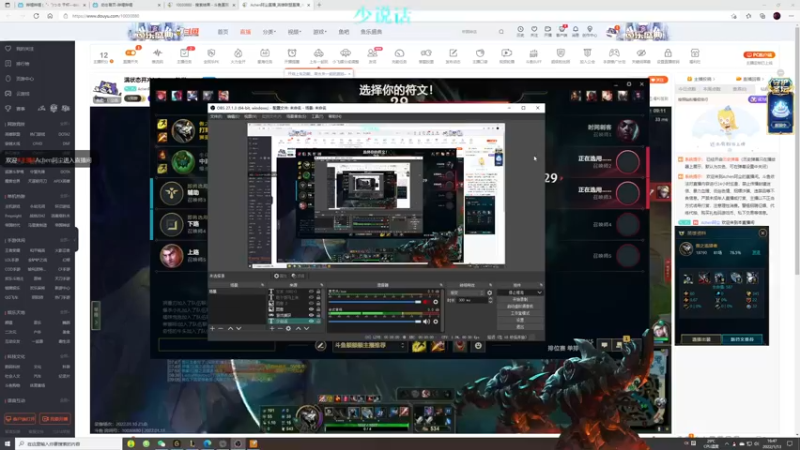Open the 帮助 menu in OBS menu bar
Image resolution: width=800 pixels, height=450 pixels.
tap(335, 116)
